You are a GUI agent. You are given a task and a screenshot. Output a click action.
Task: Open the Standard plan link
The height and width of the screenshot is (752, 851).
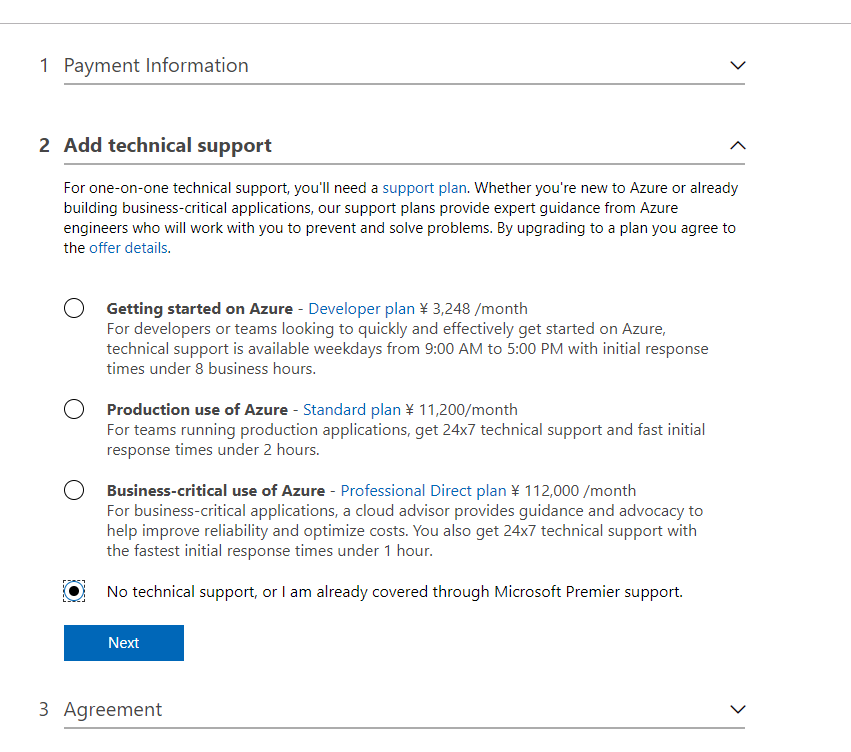pos(352,410)
